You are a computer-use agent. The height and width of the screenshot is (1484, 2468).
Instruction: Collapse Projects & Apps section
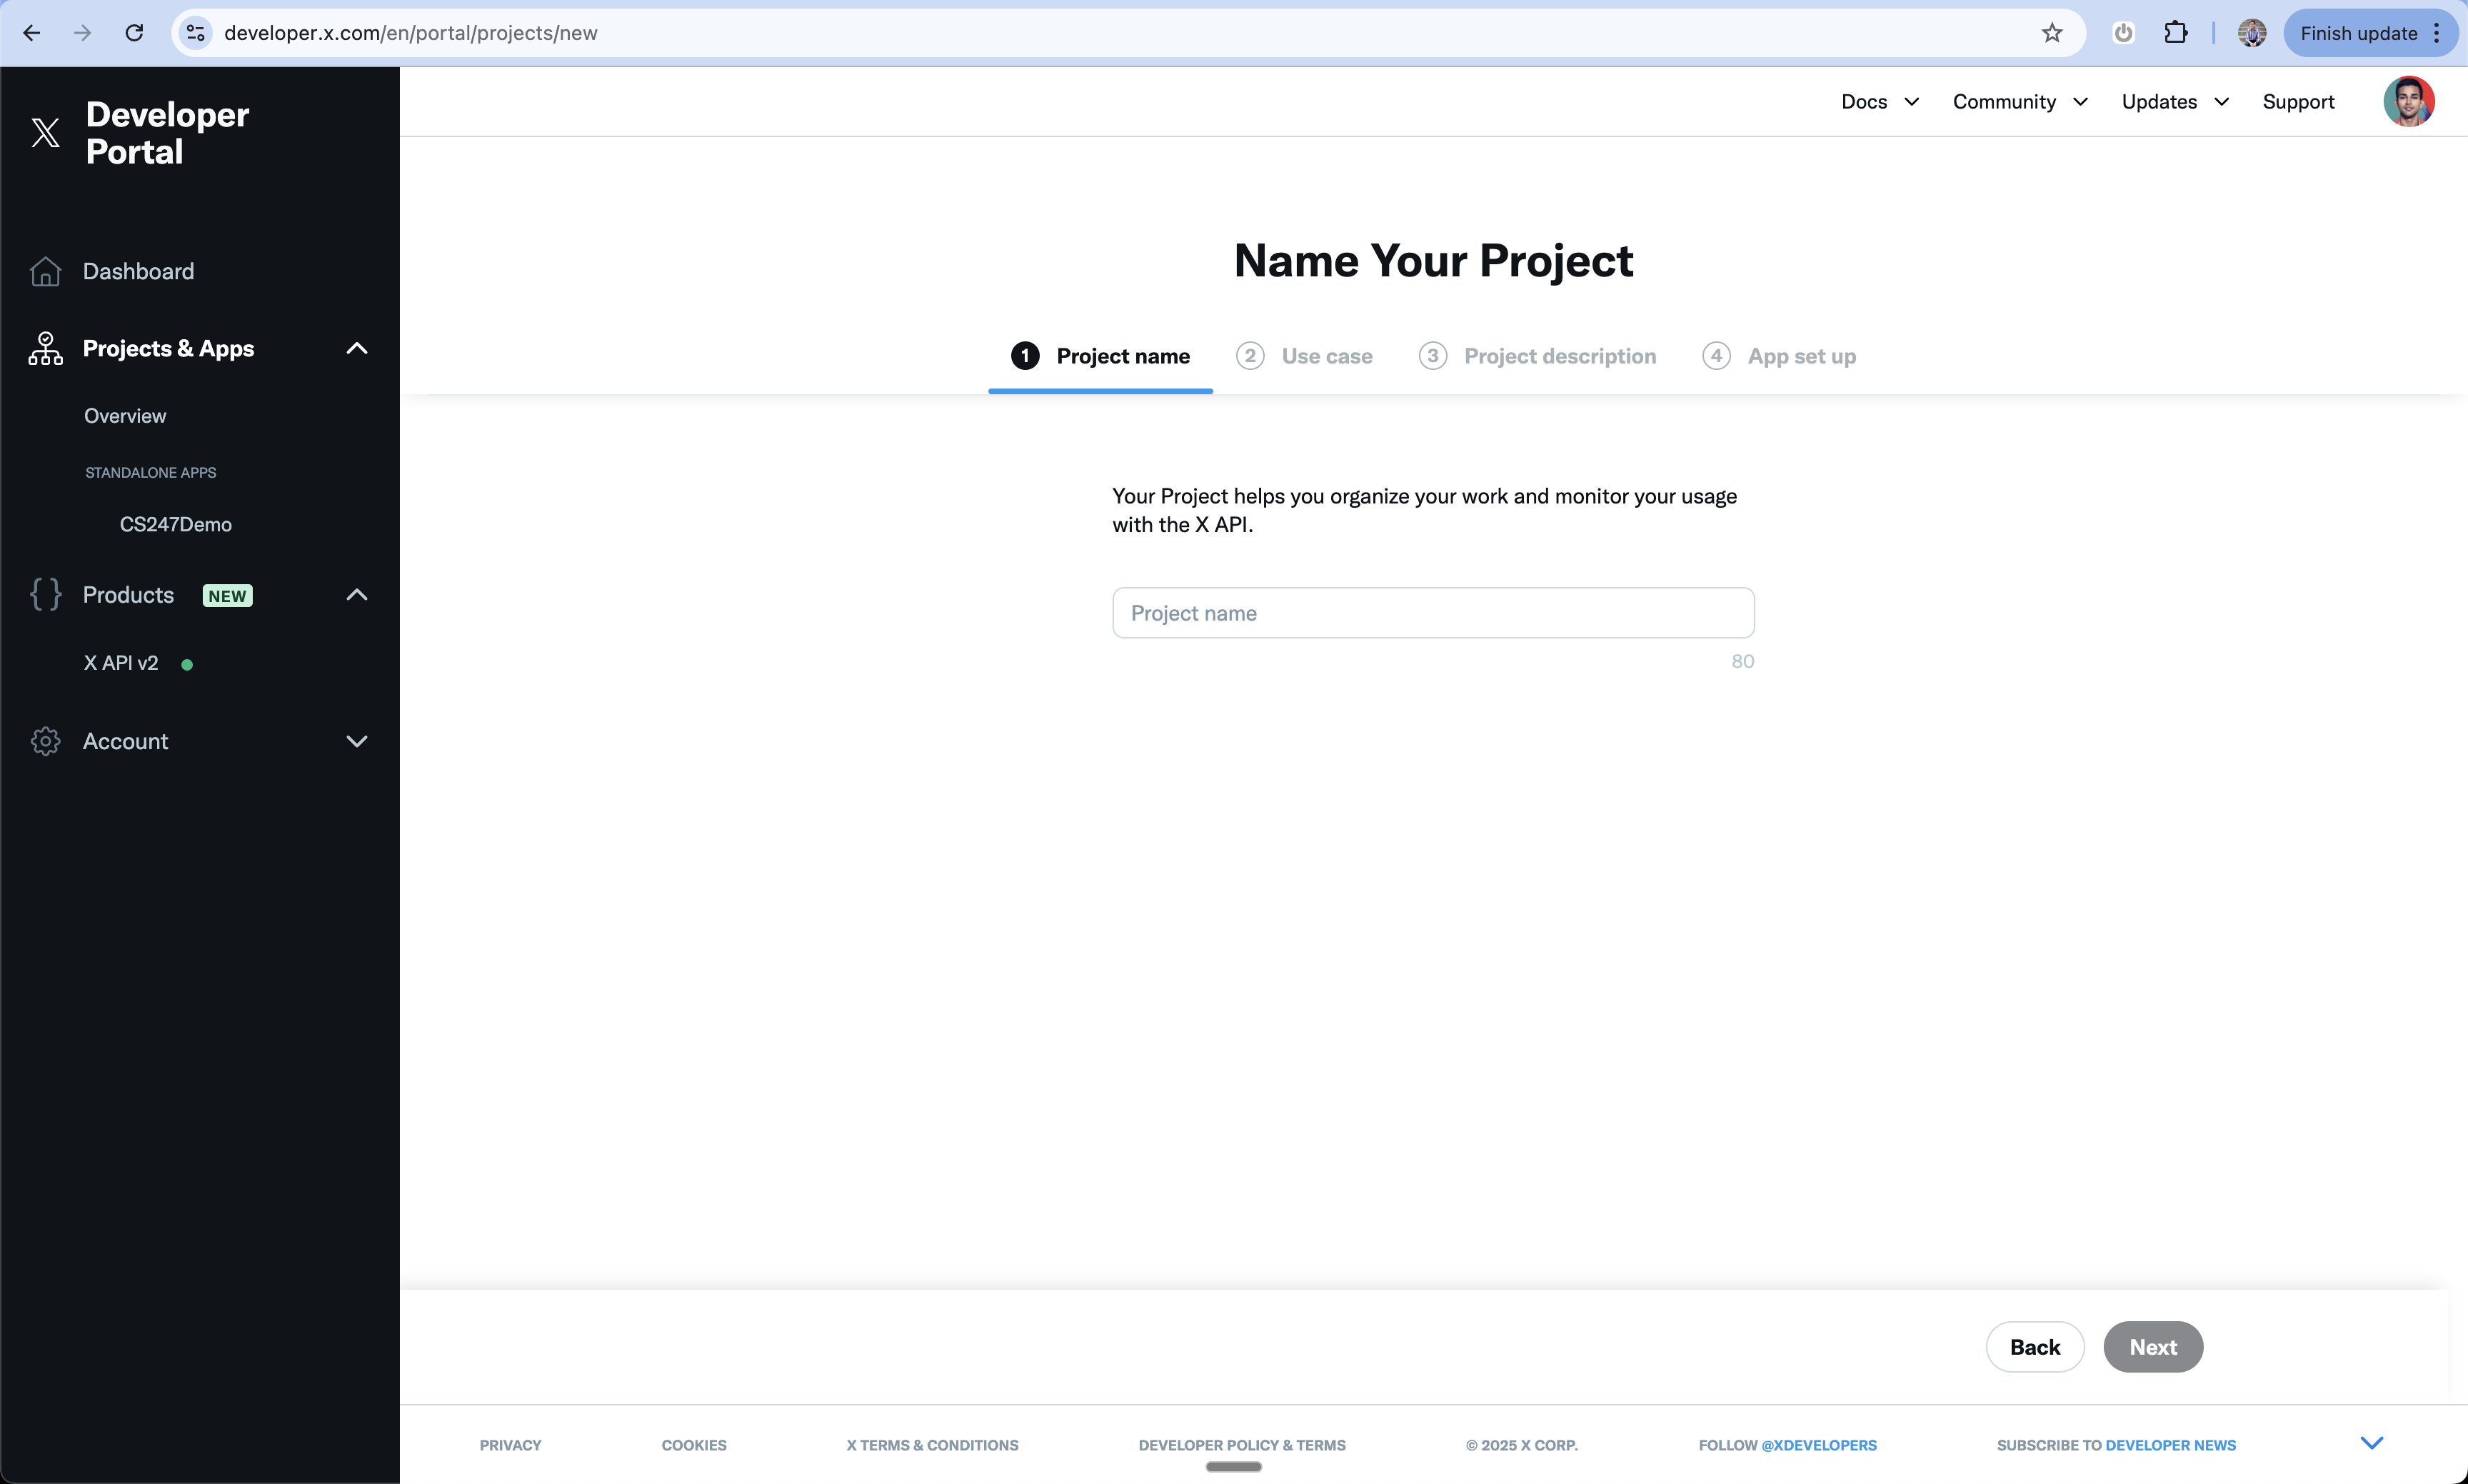pos(356,348)
